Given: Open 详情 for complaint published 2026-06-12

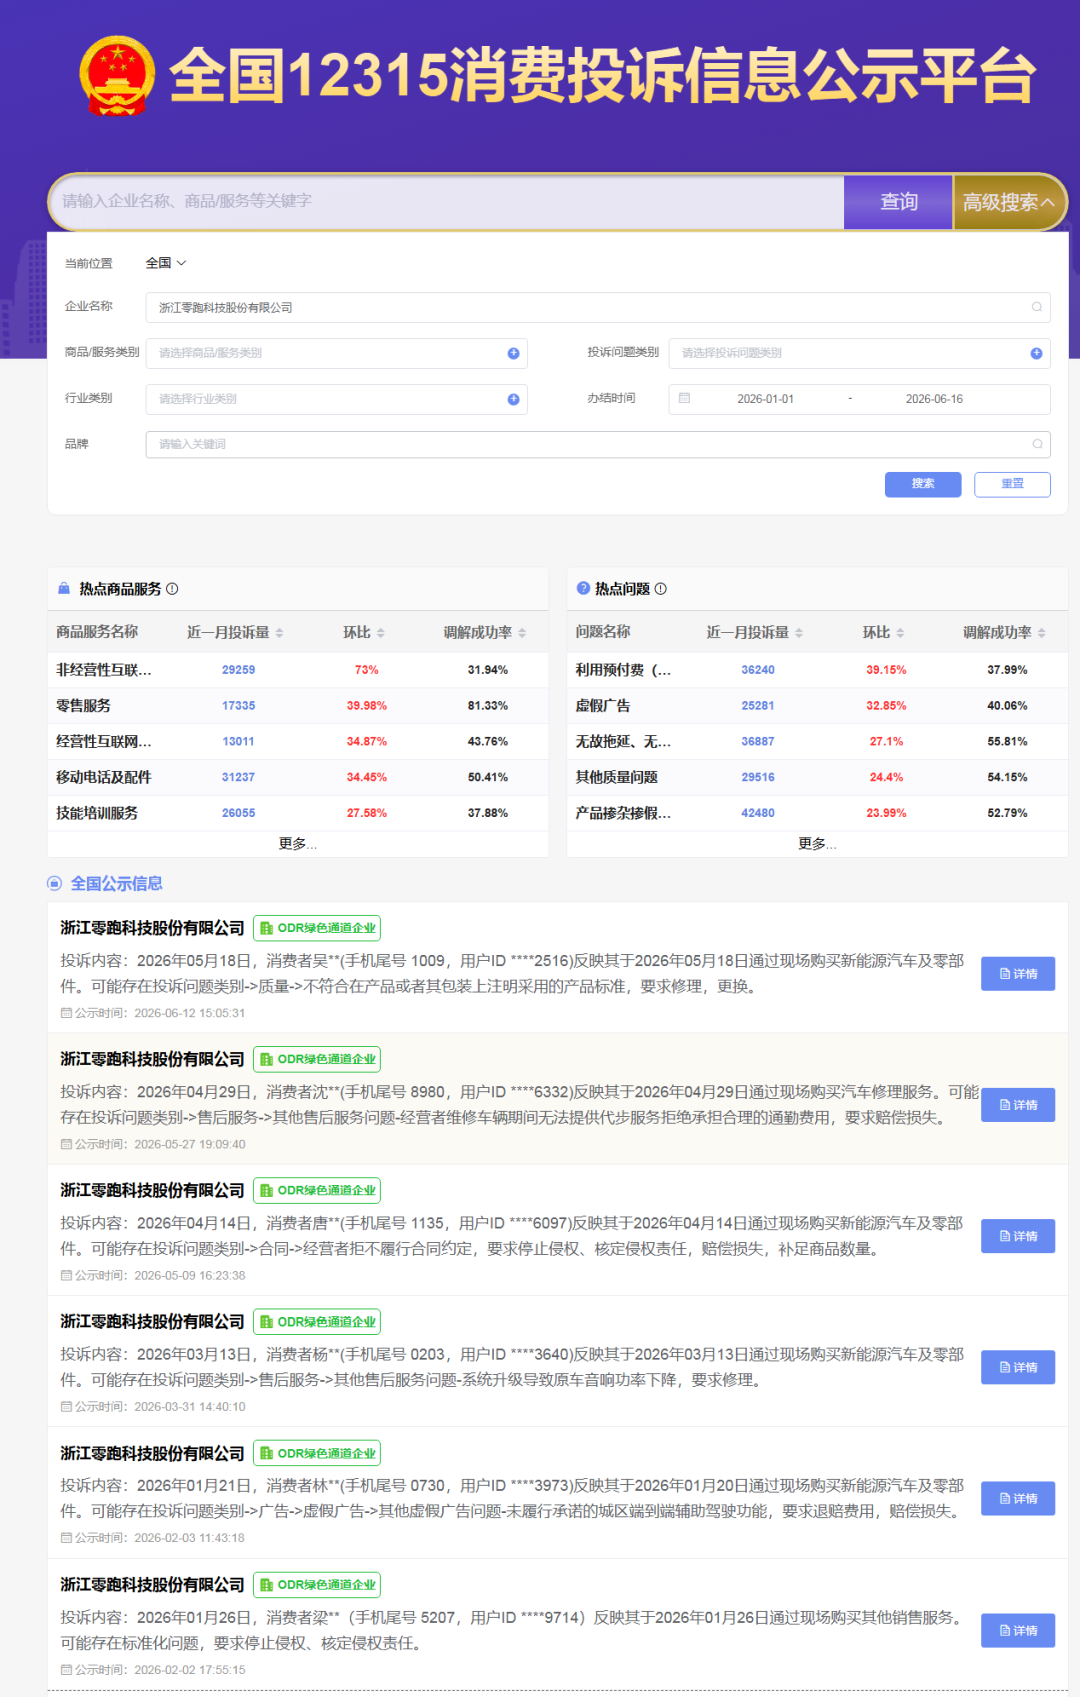Looking at the screenshot, I should pos(1018,974).
